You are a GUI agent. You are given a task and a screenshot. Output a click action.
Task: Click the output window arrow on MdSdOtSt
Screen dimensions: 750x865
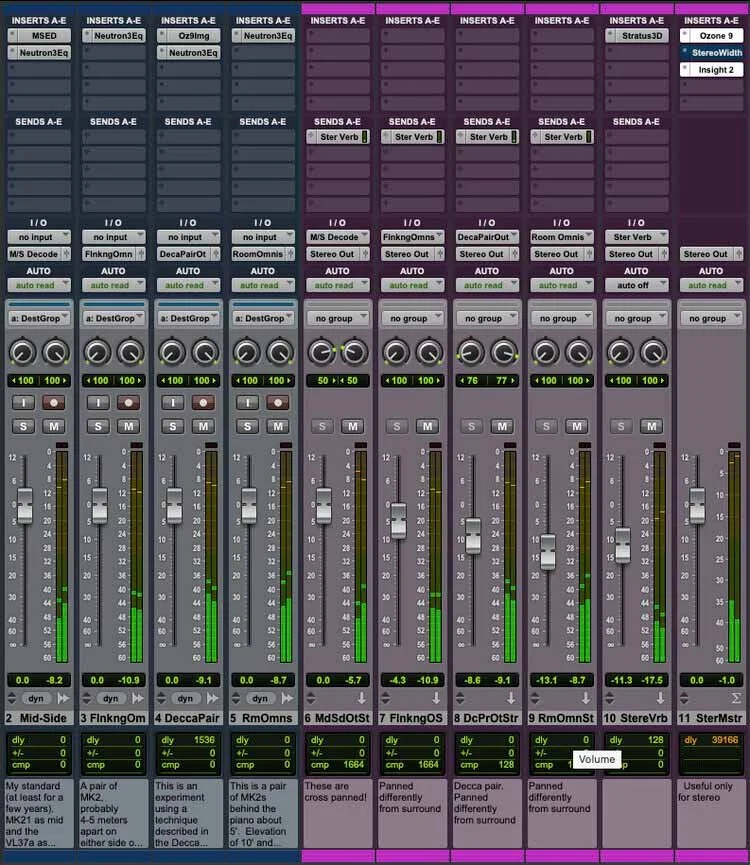point(361,698)
